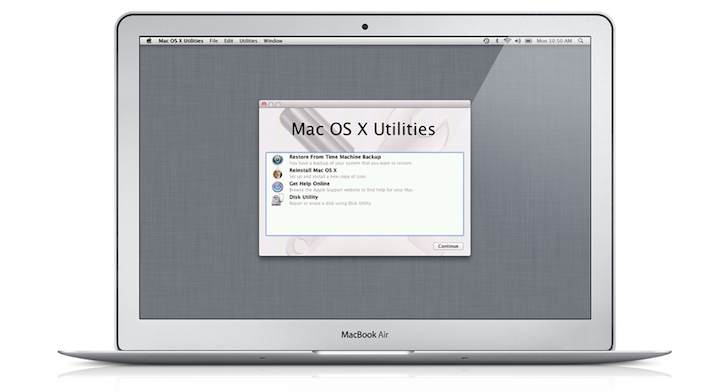The height and width of the screenshot is (392, 728).
Task: Open the Window menu
Action: pos(273,41)
